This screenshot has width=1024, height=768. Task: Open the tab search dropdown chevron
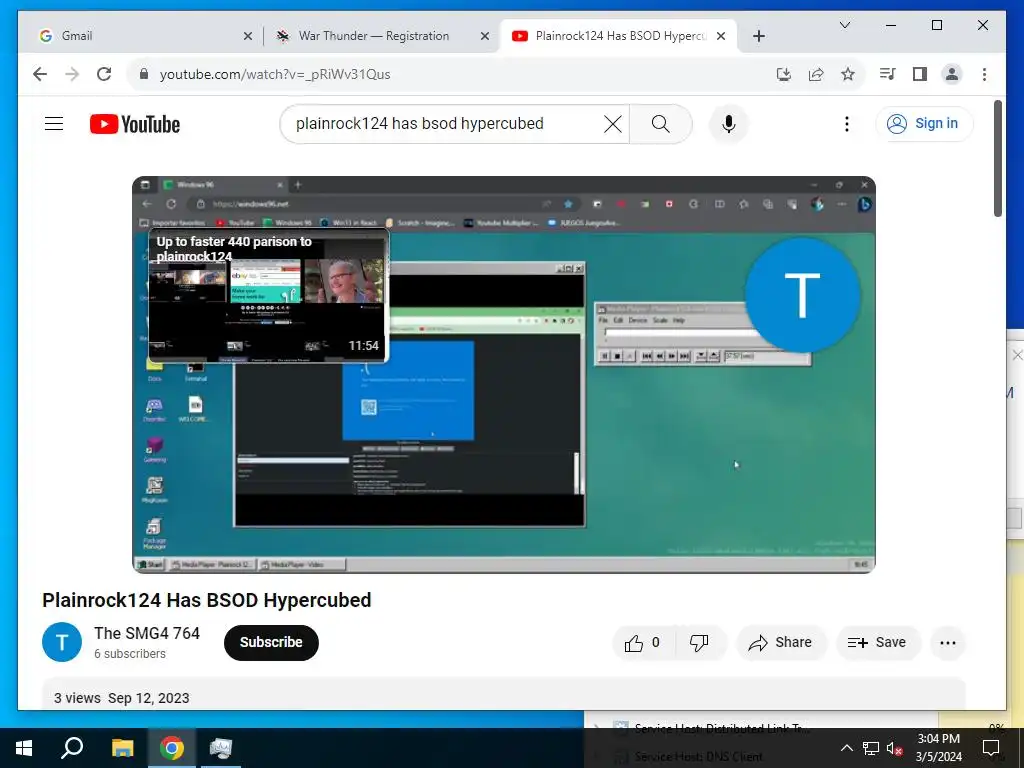(x=844, y=25)
